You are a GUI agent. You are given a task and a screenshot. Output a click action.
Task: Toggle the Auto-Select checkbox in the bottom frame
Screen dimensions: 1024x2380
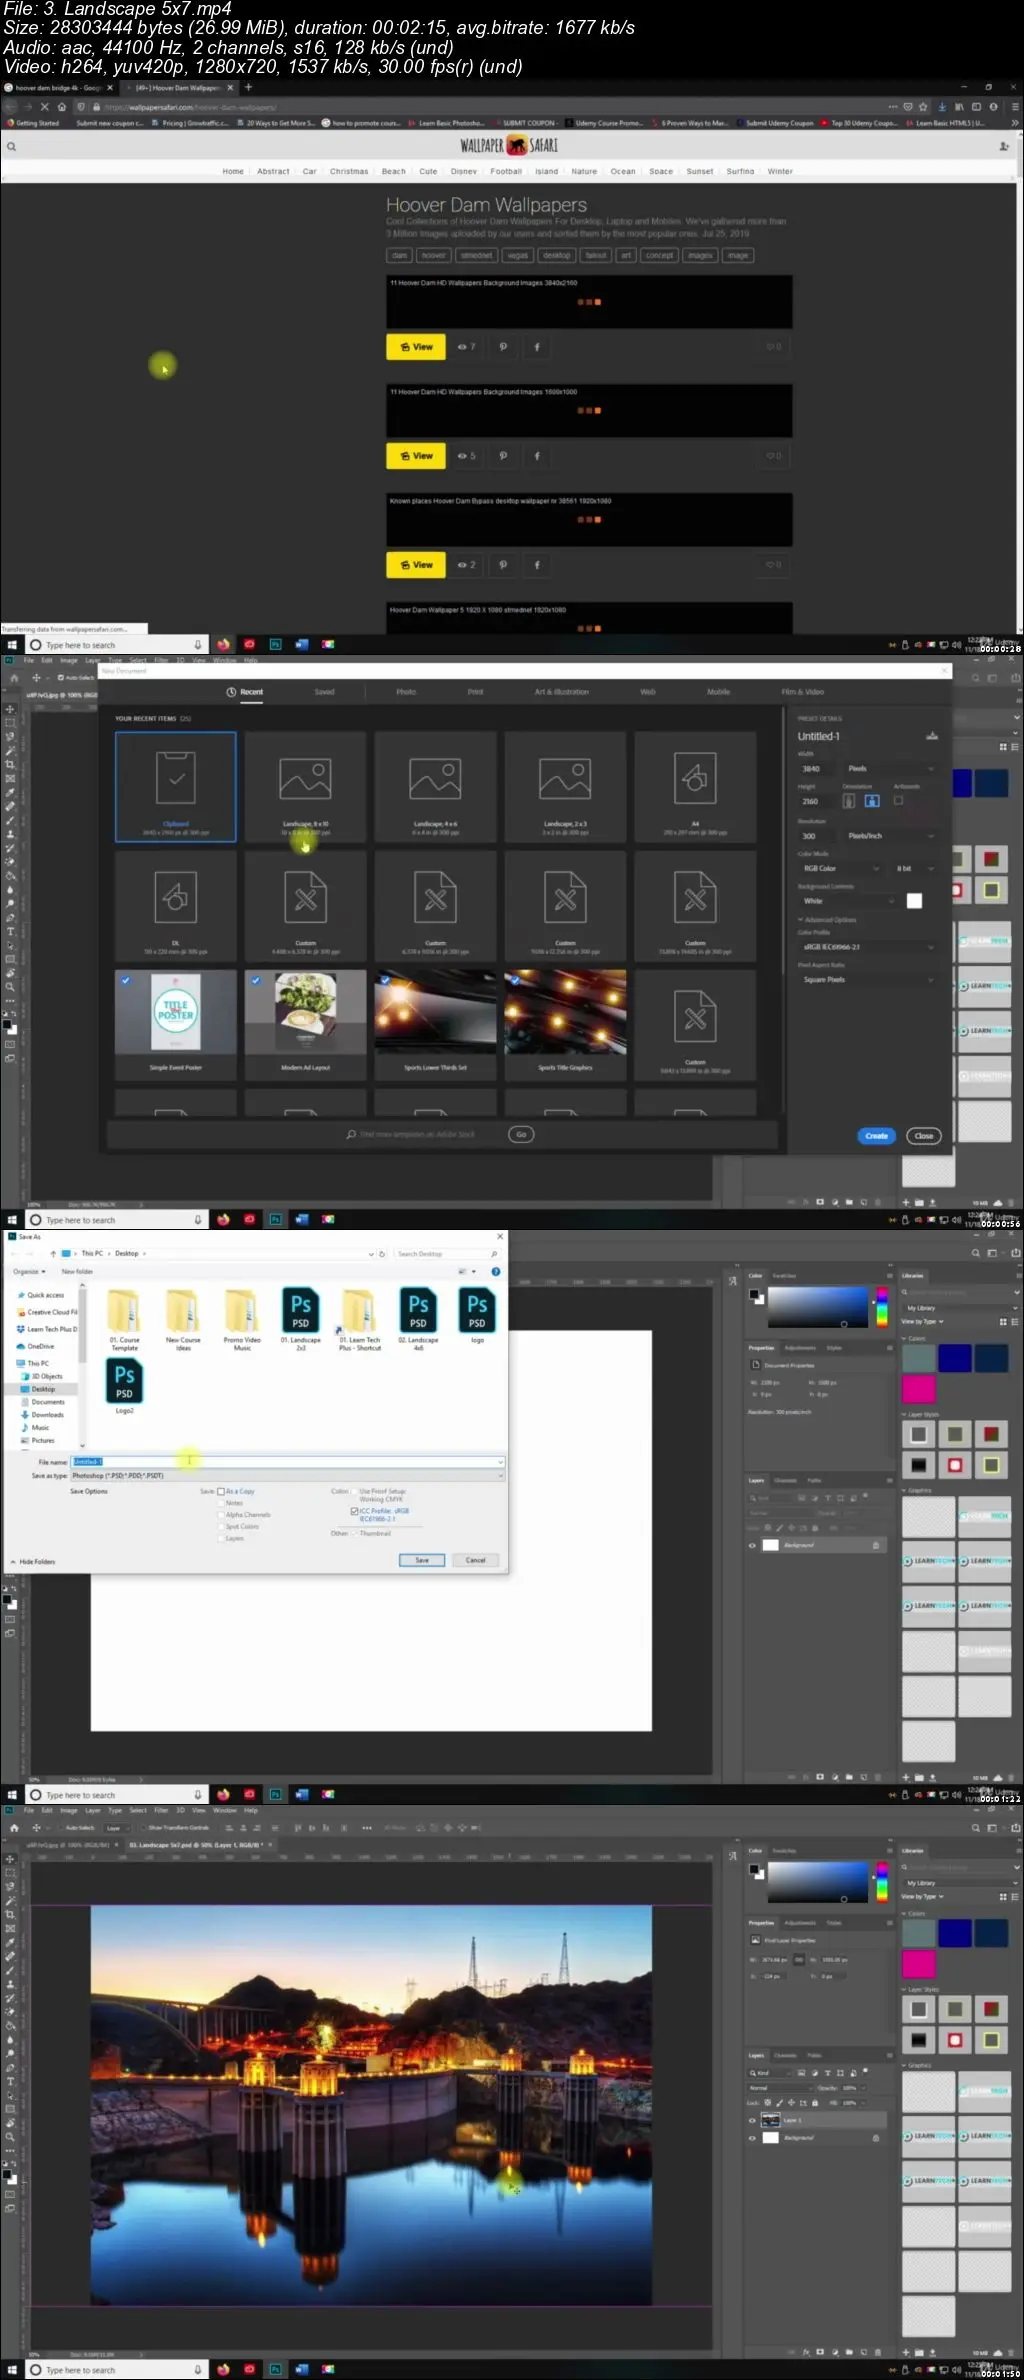(60, 1828)
